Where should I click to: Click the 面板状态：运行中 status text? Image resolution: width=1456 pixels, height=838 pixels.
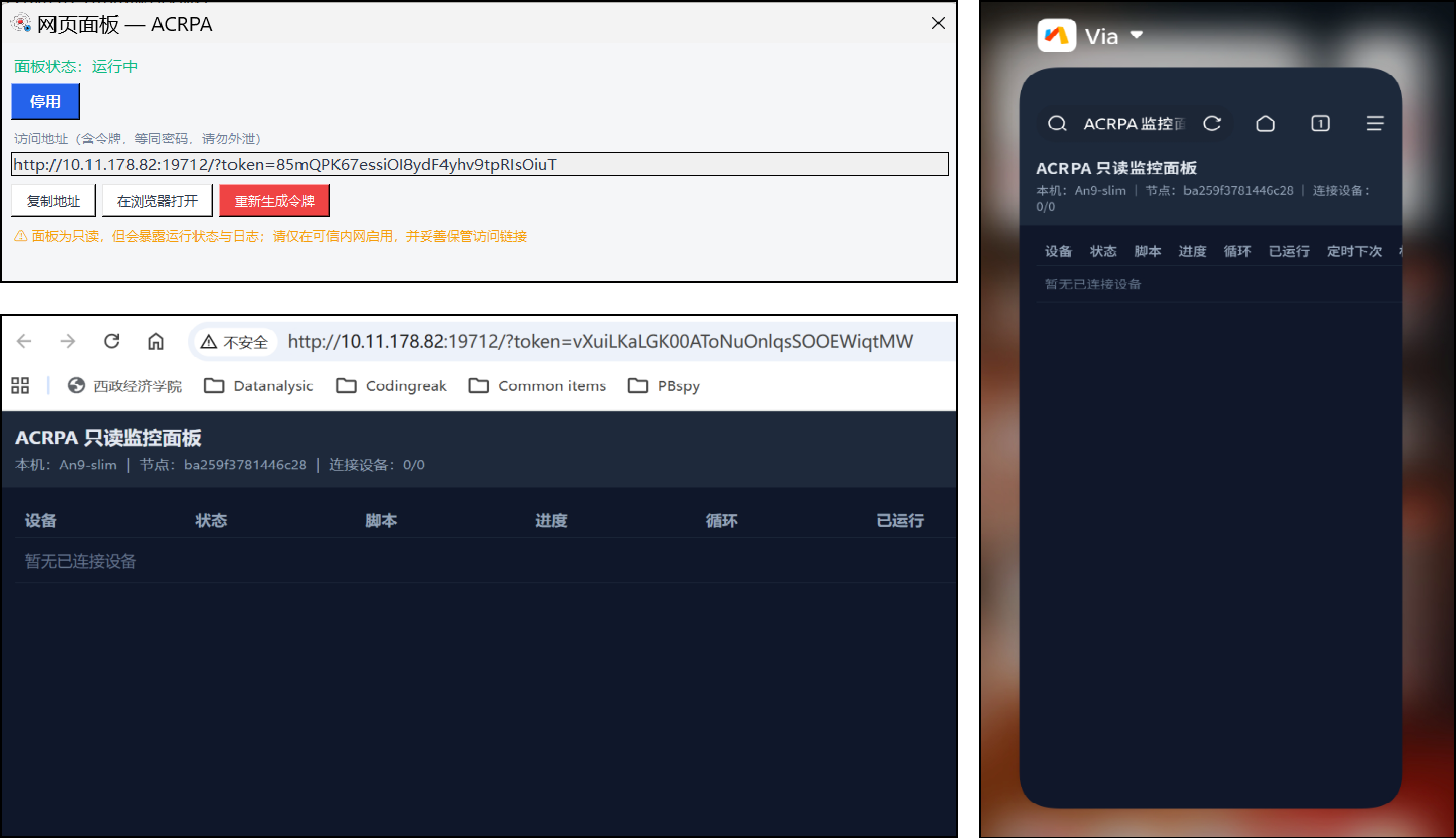[76, 67]
